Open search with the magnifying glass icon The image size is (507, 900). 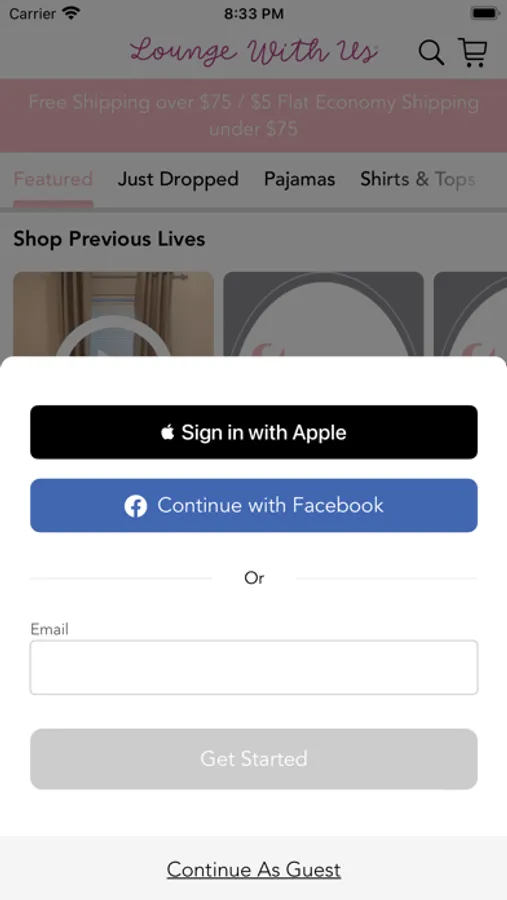[431, 53]
